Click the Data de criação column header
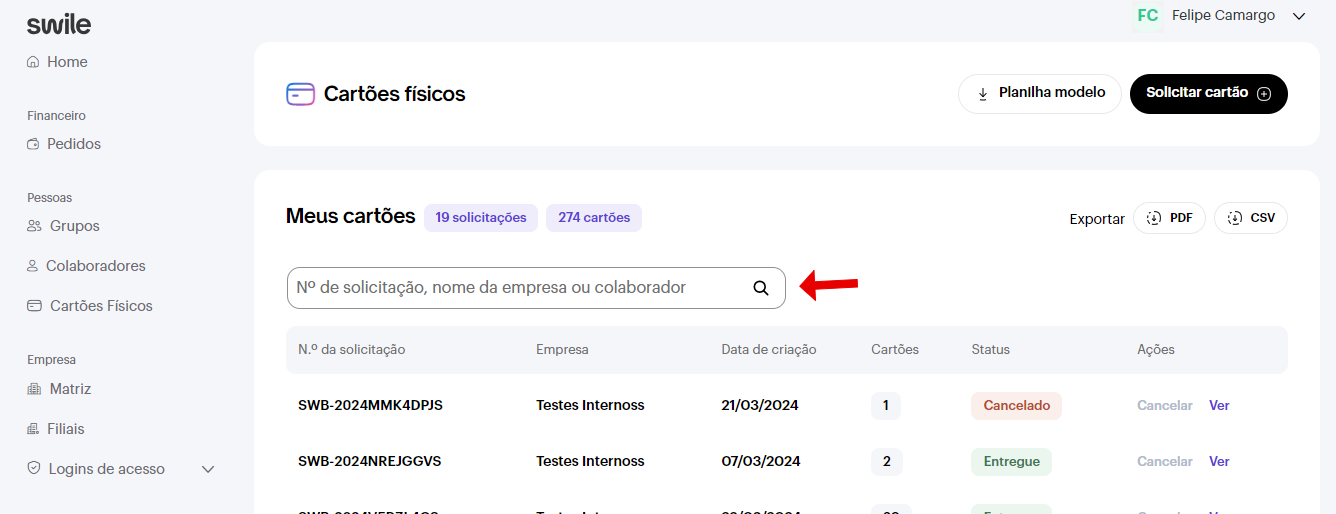 click(769, 350)
